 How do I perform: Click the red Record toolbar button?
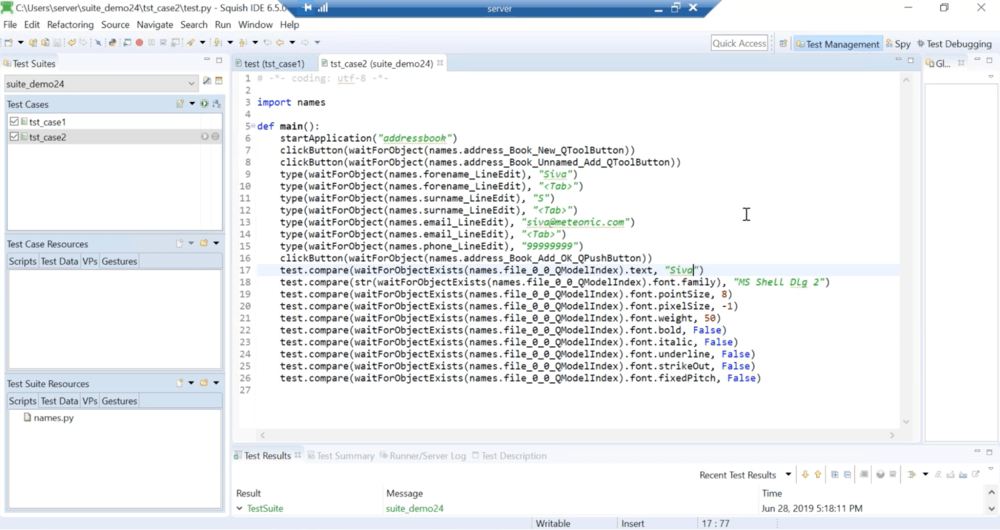pyautogui.click(x=139, y=43)
